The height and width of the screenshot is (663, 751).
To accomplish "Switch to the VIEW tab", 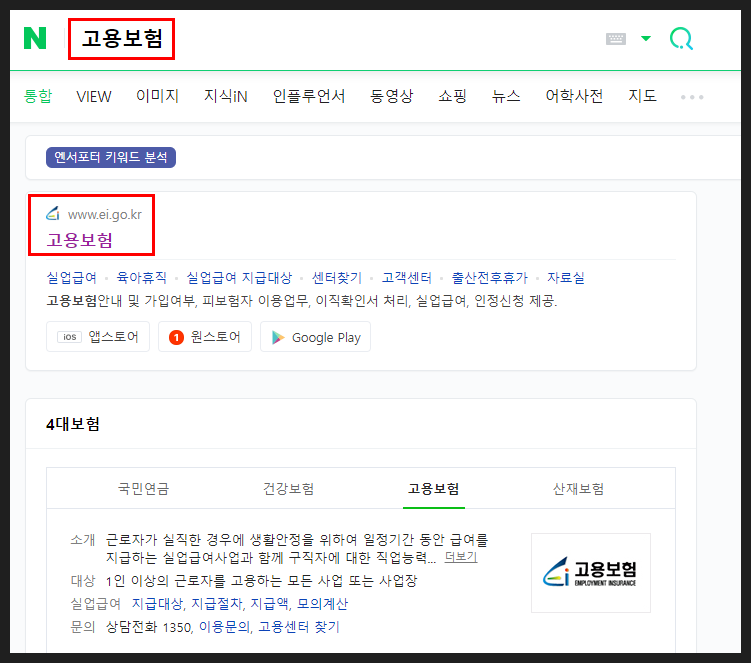I will (94, 97).
